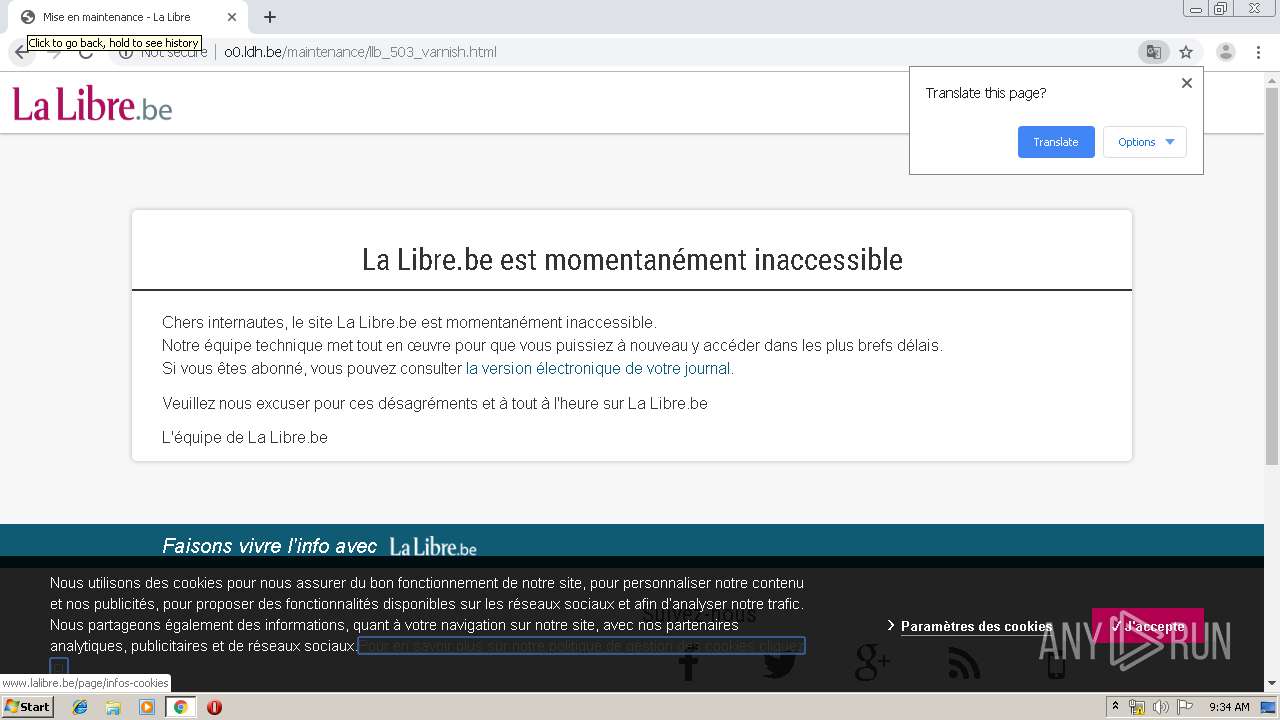Bookmark this page with the star icon
Image resolution: width=1280 pixels, height=720 pixels.
pos(1186,52)
